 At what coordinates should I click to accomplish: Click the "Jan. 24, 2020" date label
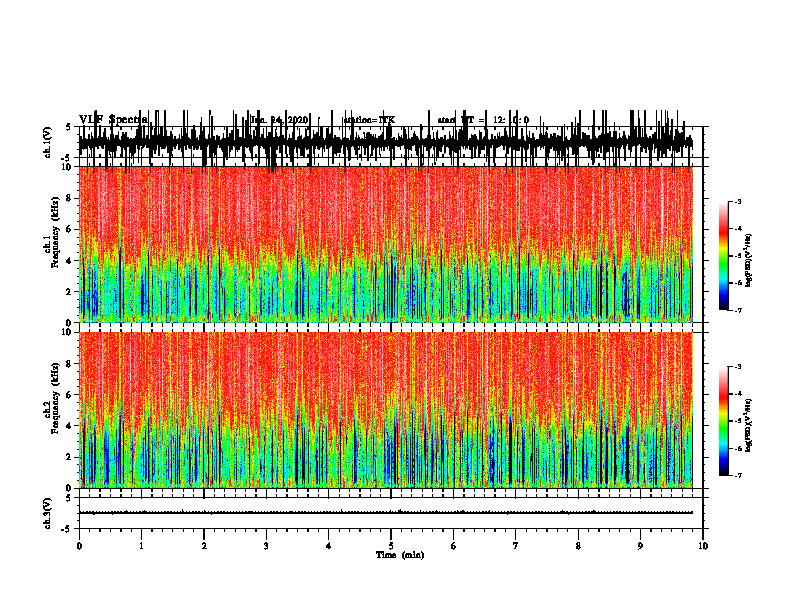(x=279, y=120)
